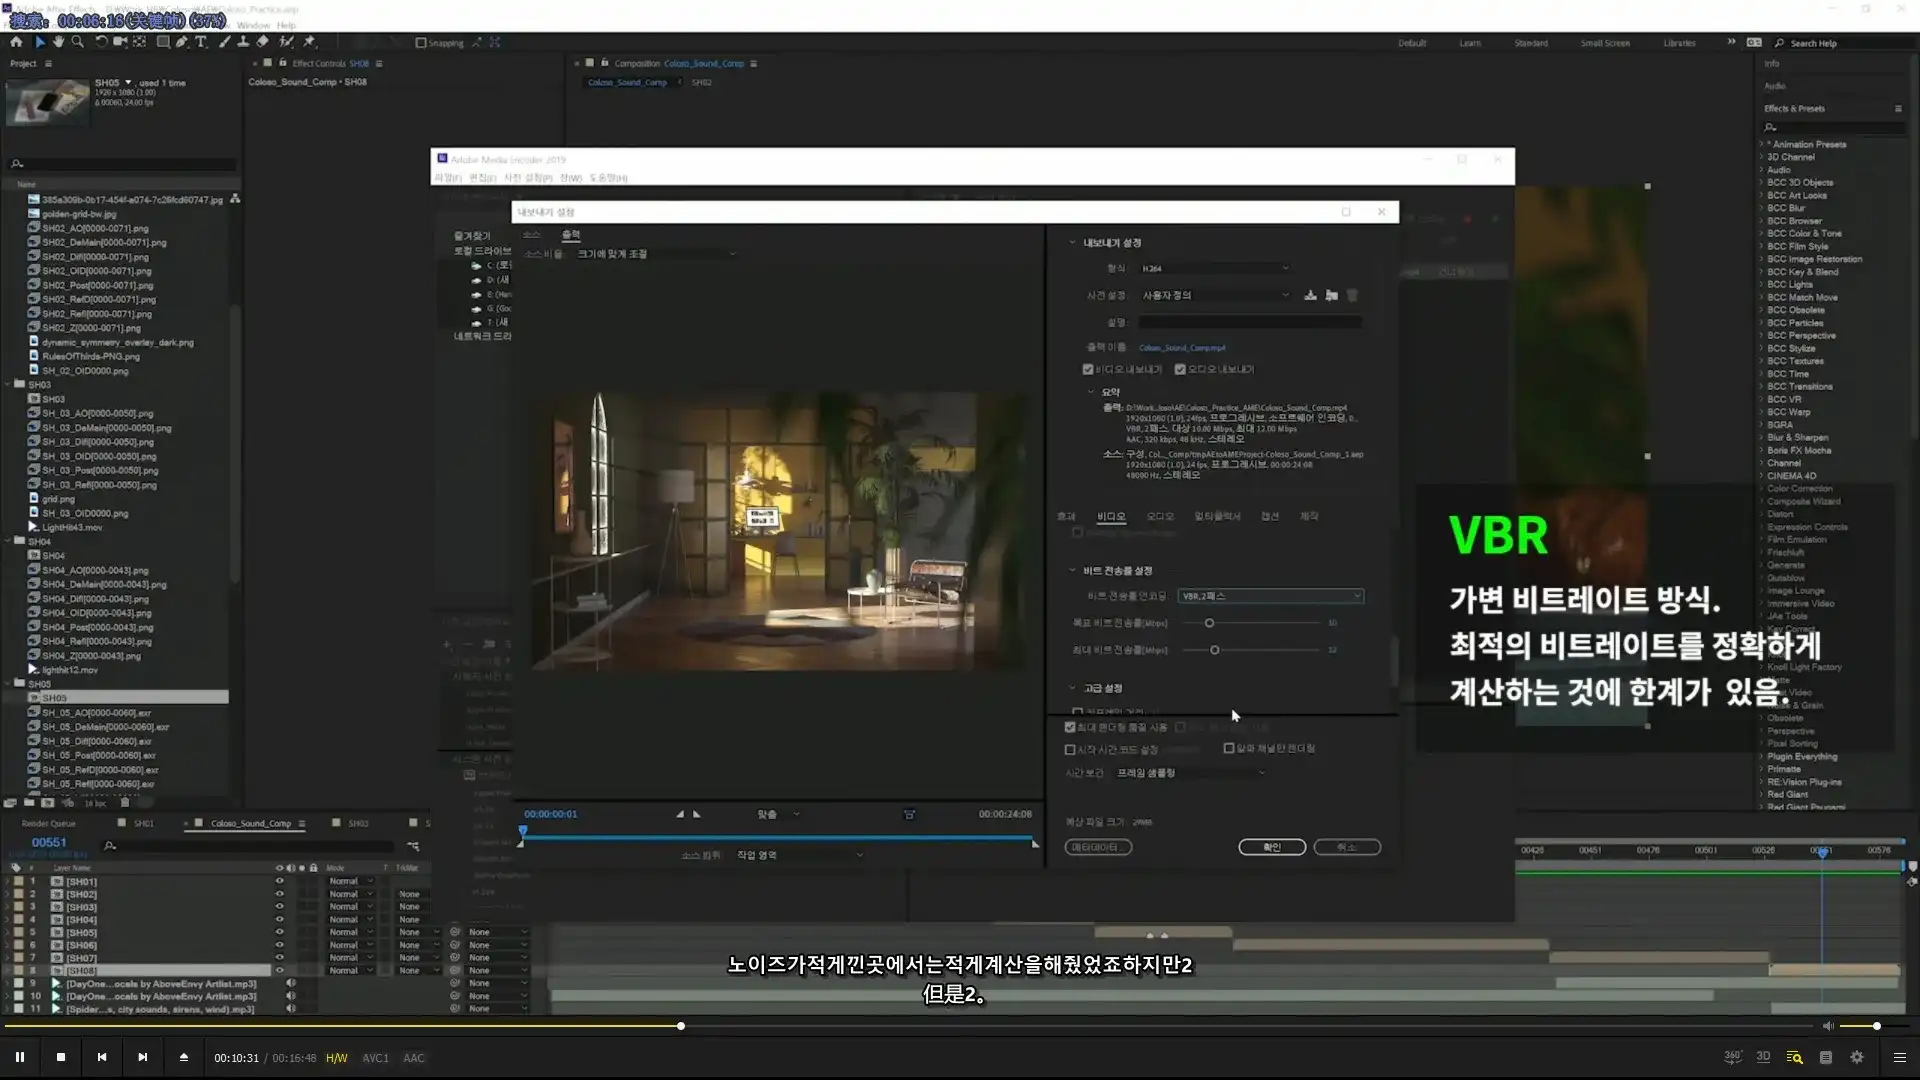This screenshot has height=1080, width=1920.
Task: Select the Zoom magnifier tool
Action: 77,42
